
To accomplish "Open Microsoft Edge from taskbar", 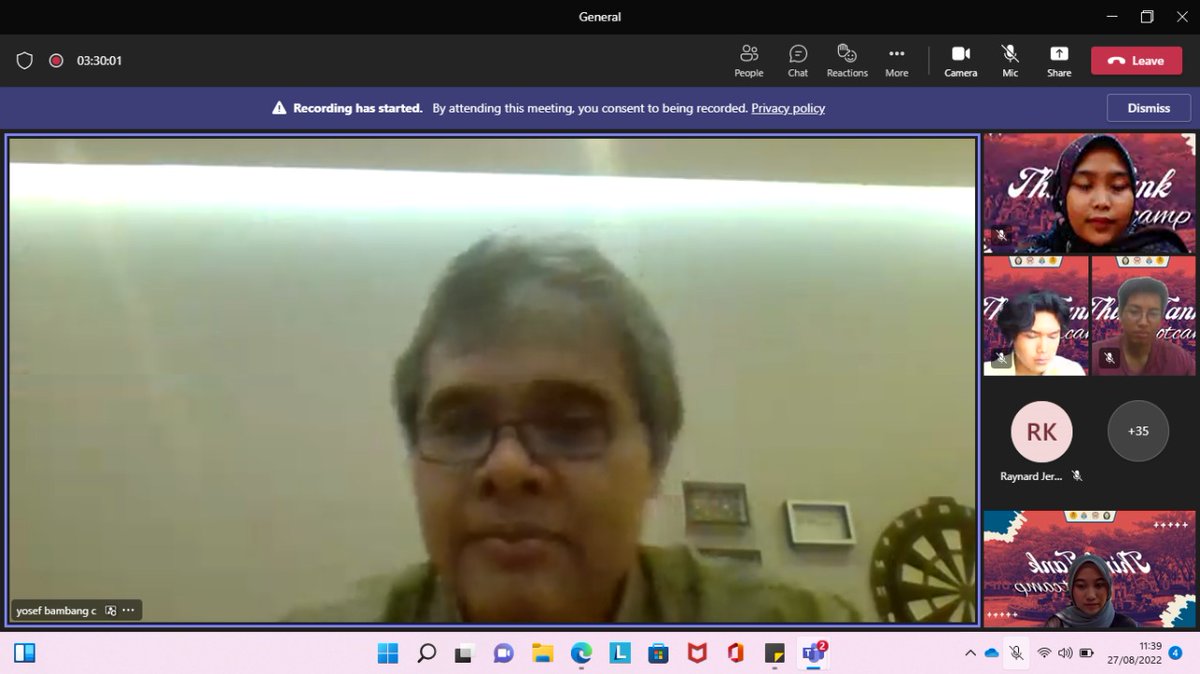I will pyautogui.click(x=581, y=653).
